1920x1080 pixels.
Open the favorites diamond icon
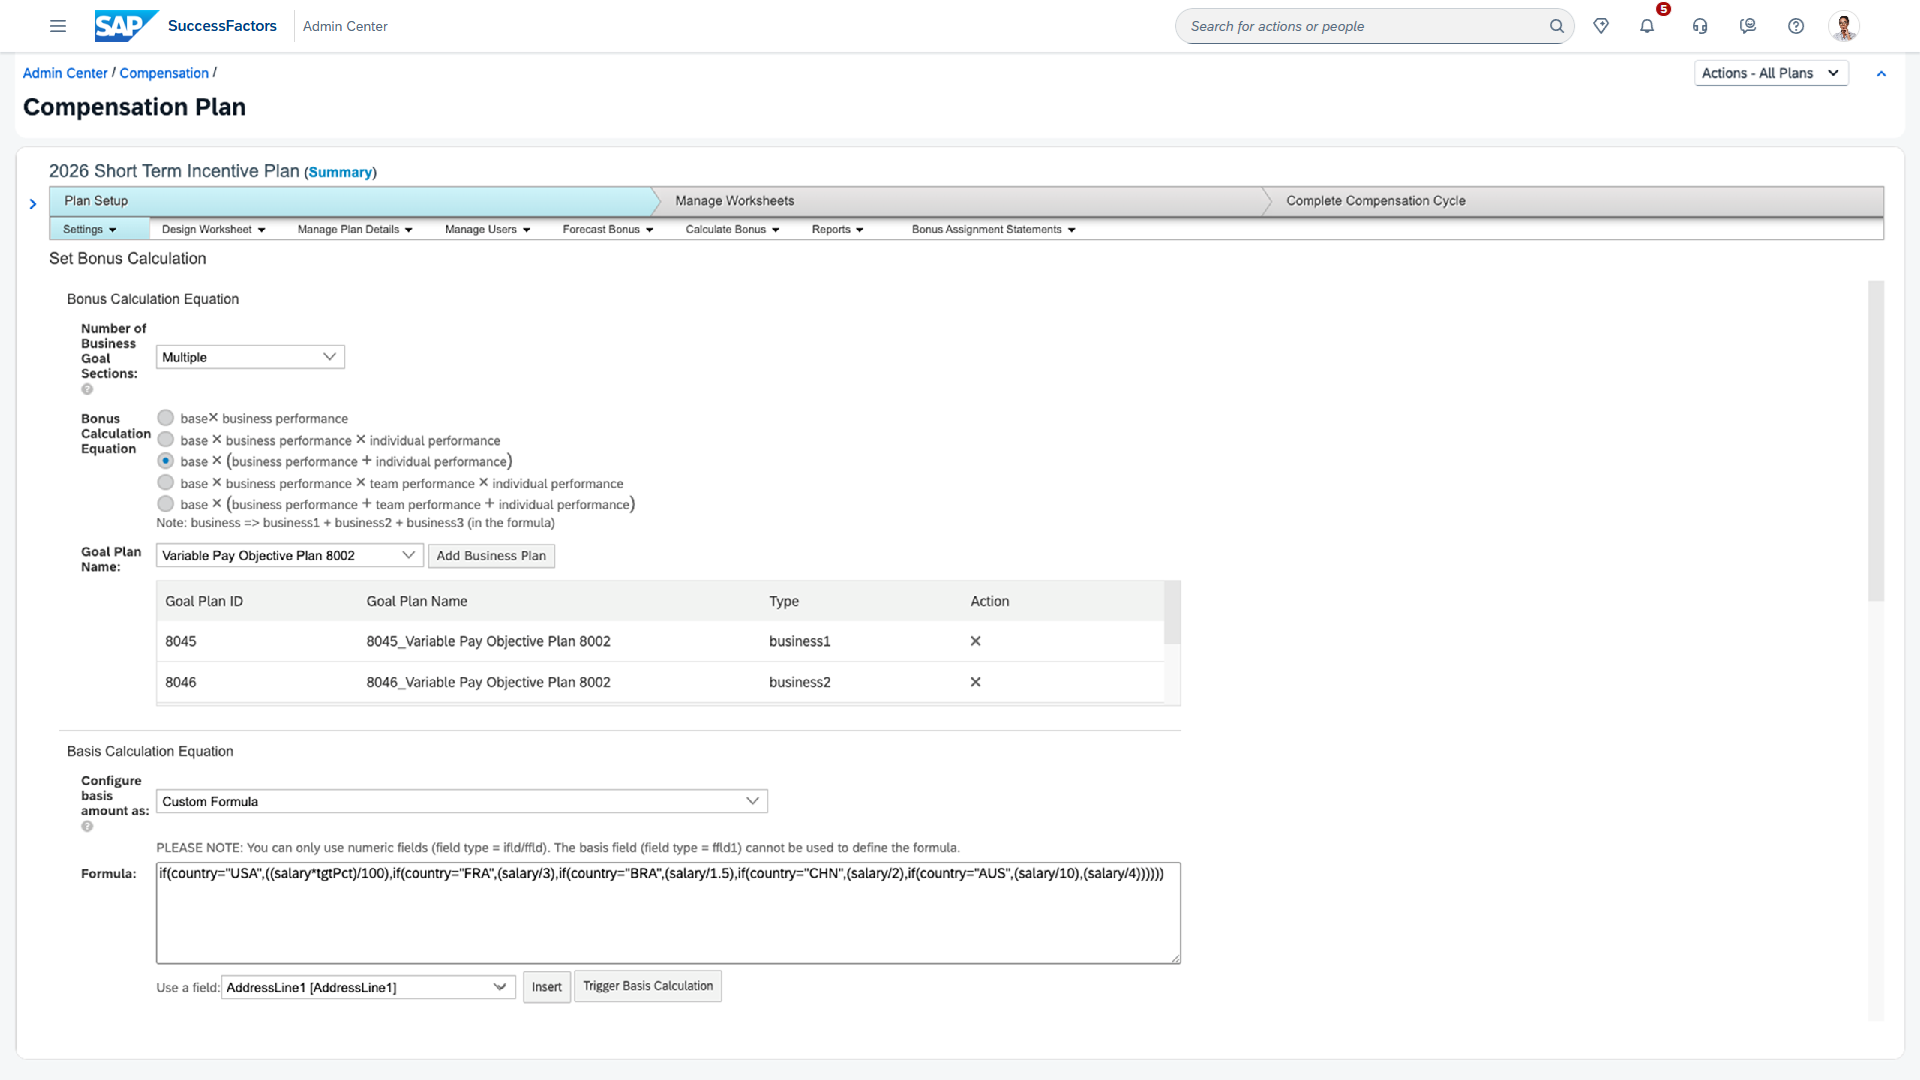[x=1601, y=26]
